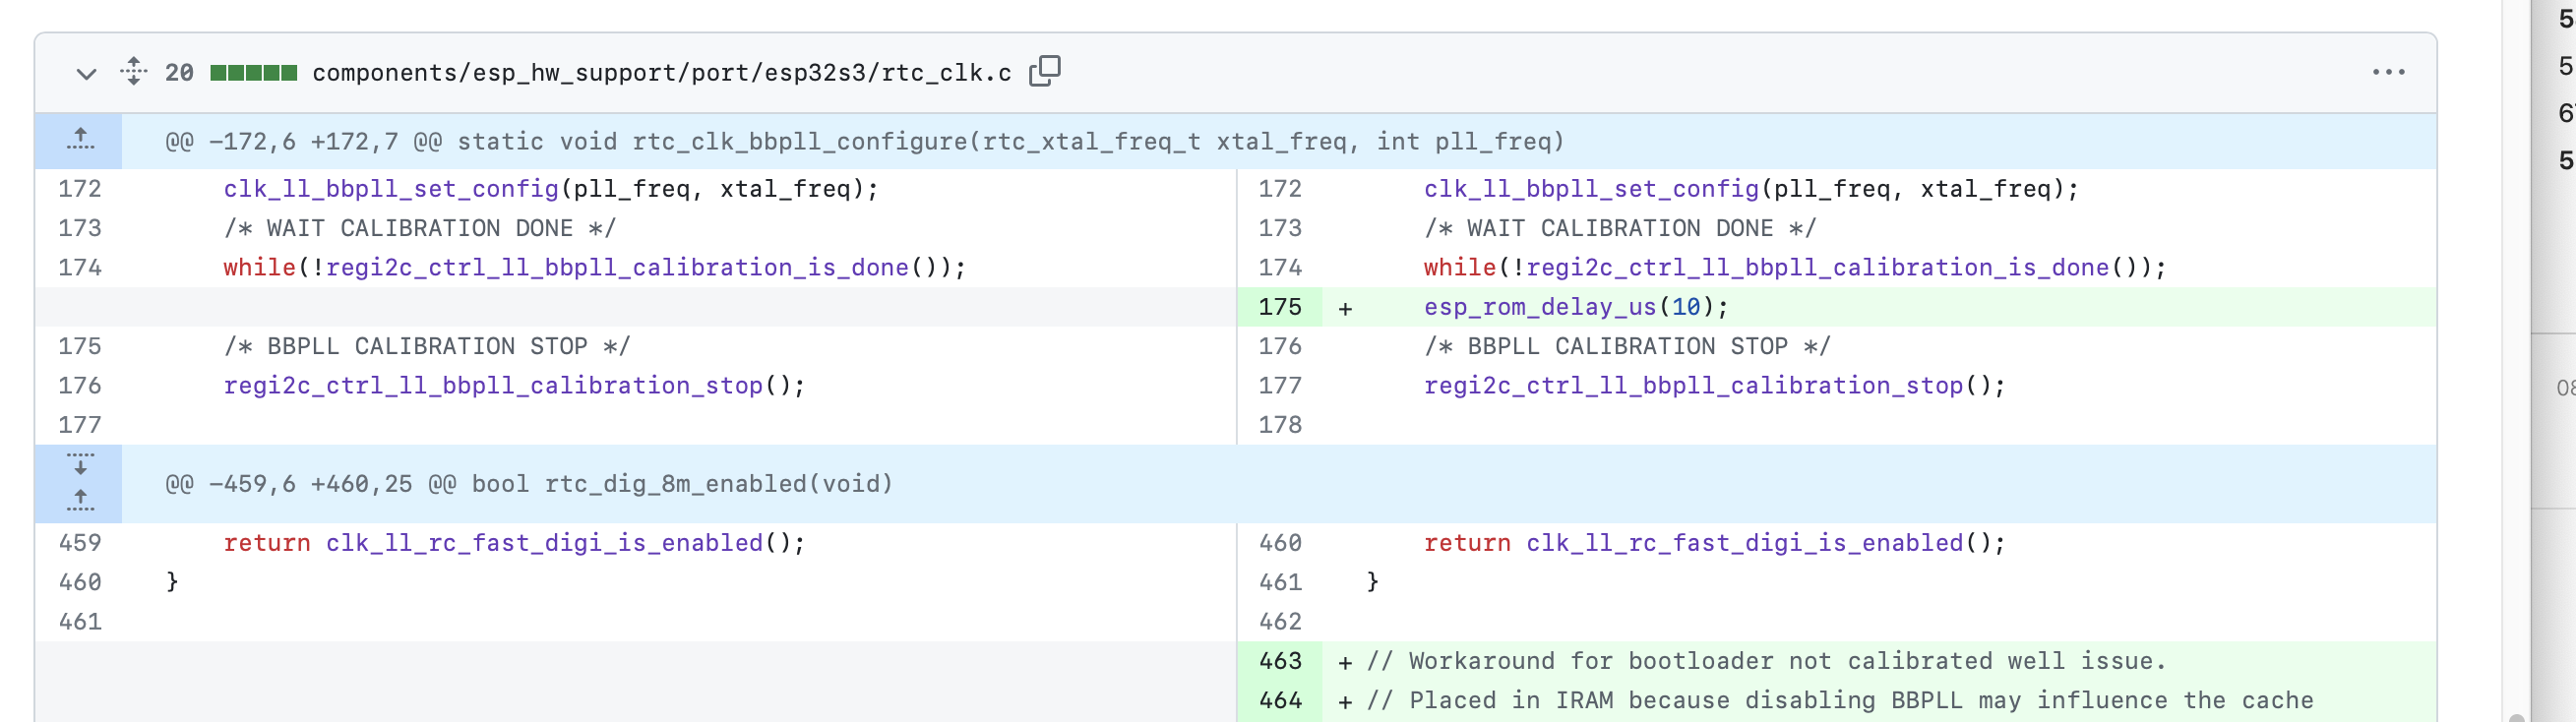Select the added esp_rom_delay_us(10); code

coord(1575,307)
